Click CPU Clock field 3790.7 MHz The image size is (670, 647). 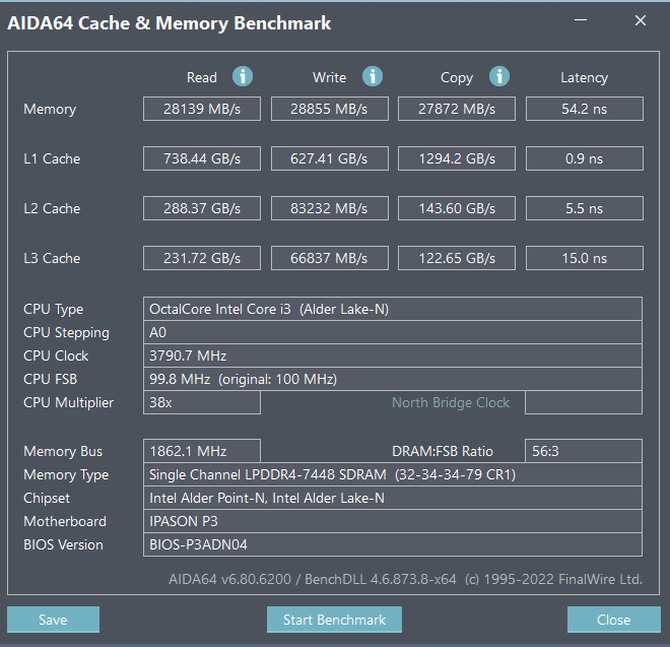392,356
